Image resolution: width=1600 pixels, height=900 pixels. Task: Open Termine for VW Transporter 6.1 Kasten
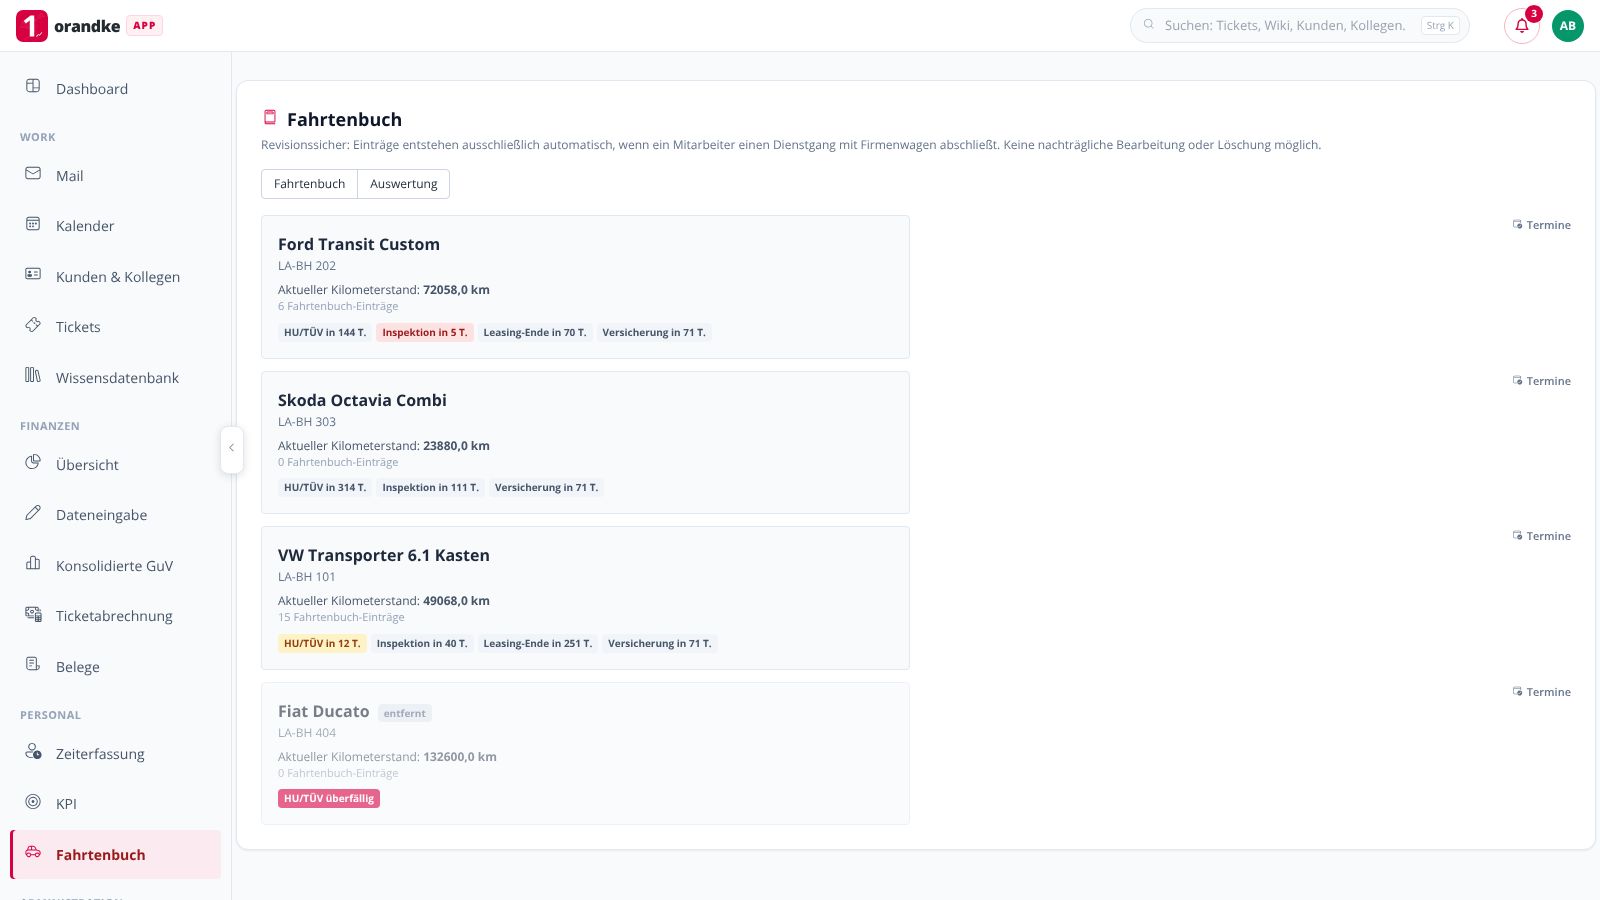click(x=1542, y=536)
